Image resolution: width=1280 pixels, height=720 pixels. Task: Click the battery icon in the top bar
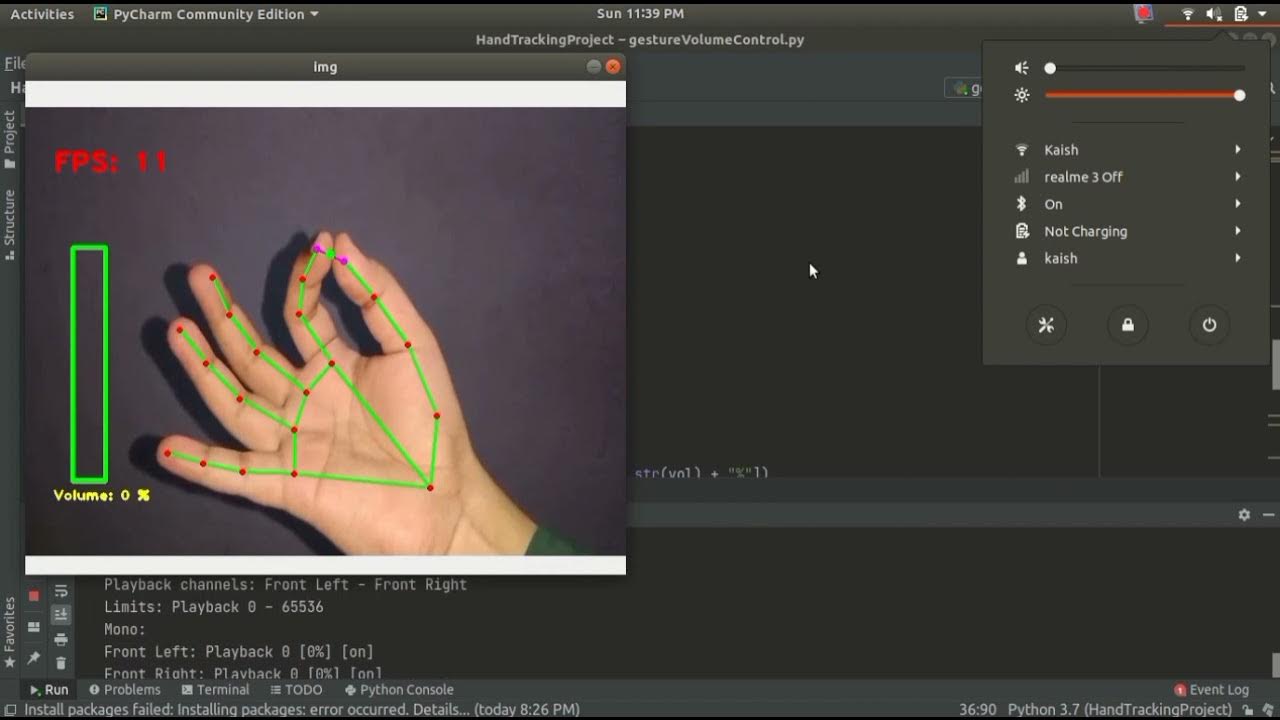click(1241, 14)
